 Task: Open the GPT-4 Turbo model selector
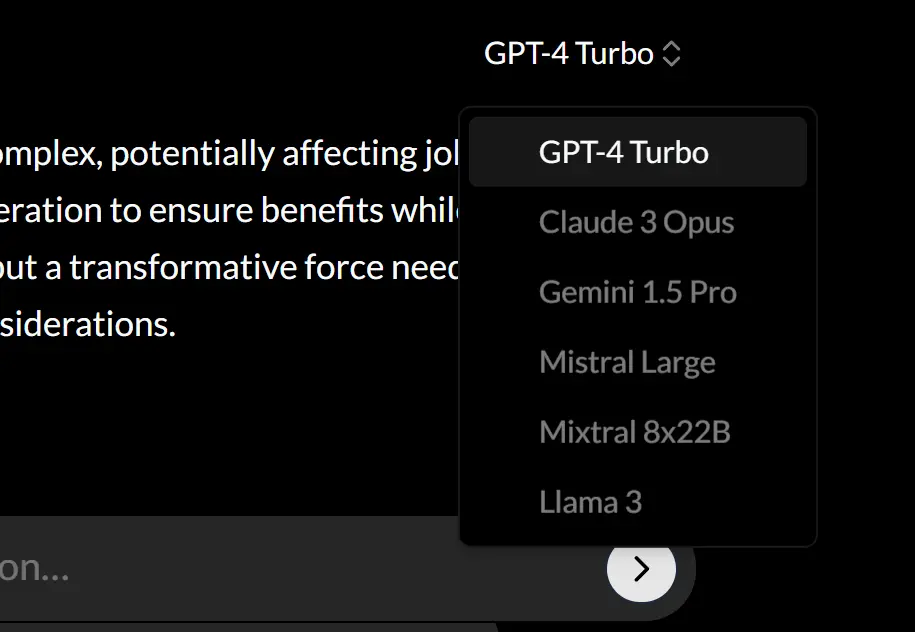click(x=569, y=53)
